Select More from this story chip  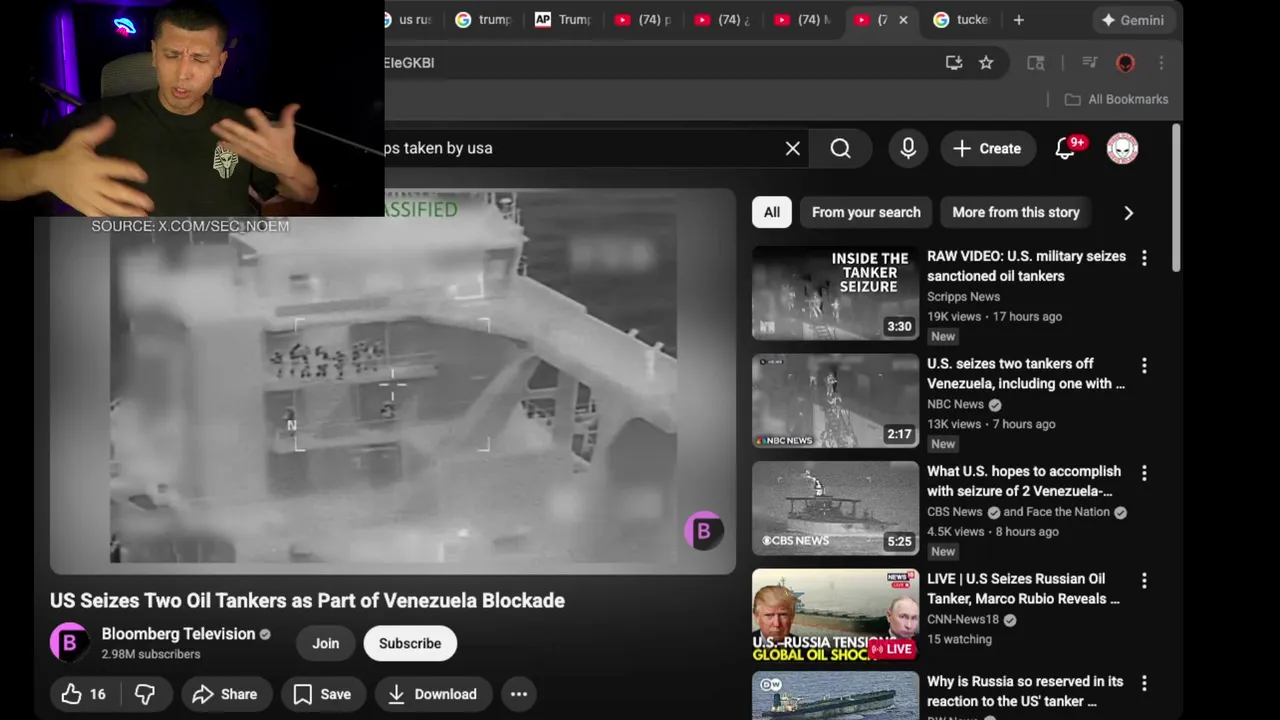[x=1016, y=212]
